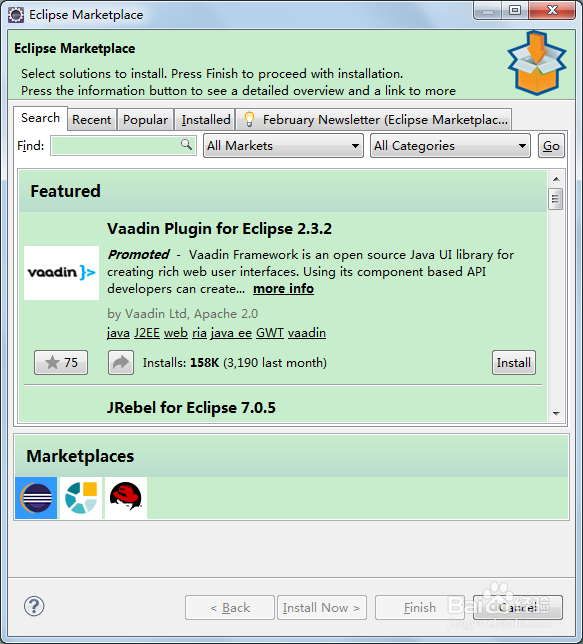Click the java ee tag link
The width and height of the screenshot is (583, 644).
pyautogui.click(x=231, y=333)
